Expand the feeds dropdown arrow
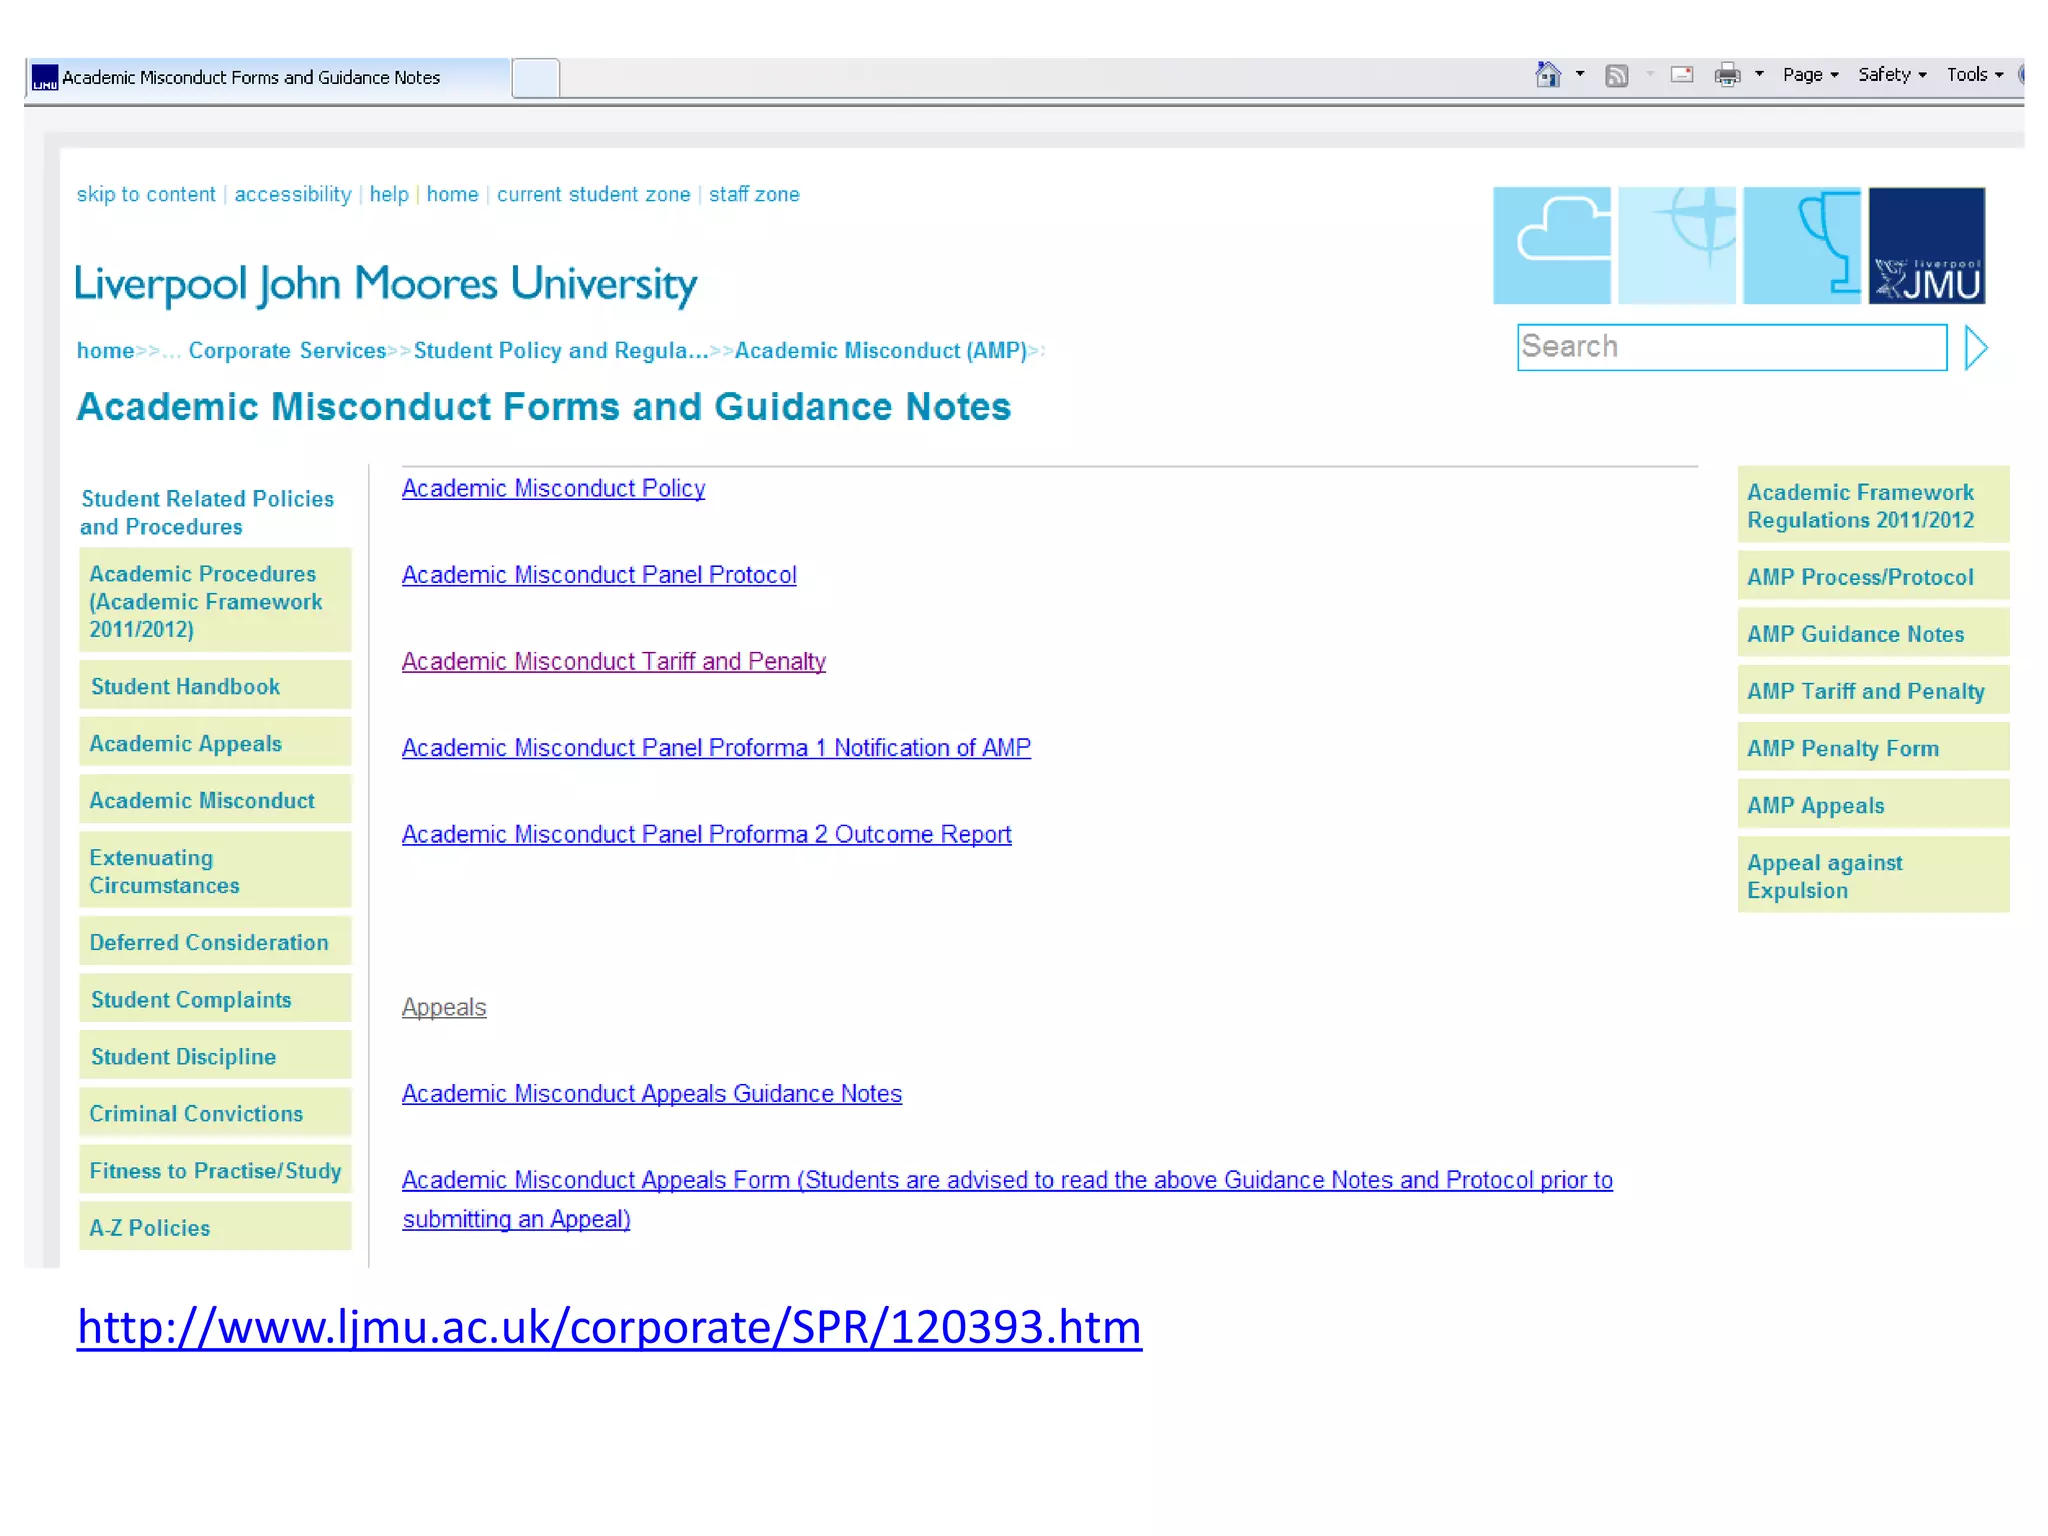This screenshot has width=2048, height=1536. coord(1650,74)
